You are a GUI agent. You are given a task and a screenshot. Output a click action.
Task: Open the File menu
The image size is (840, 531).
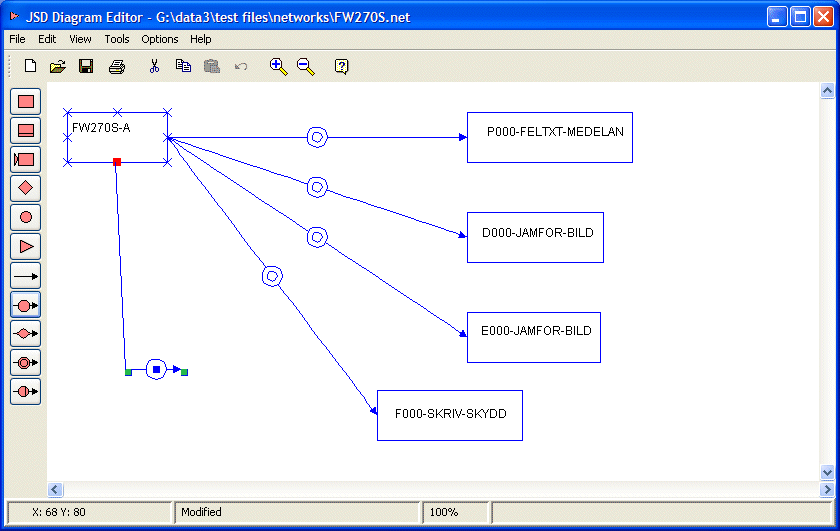click(17, 39)
